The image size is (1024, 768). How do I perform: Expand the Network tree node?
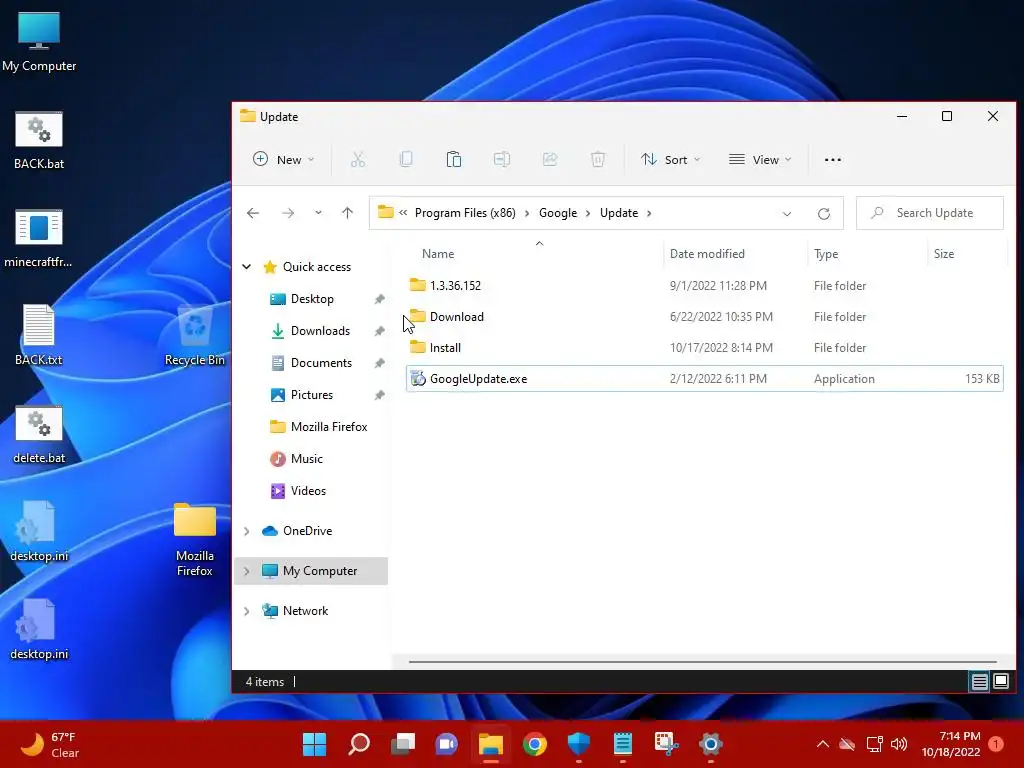click(247, 611)
